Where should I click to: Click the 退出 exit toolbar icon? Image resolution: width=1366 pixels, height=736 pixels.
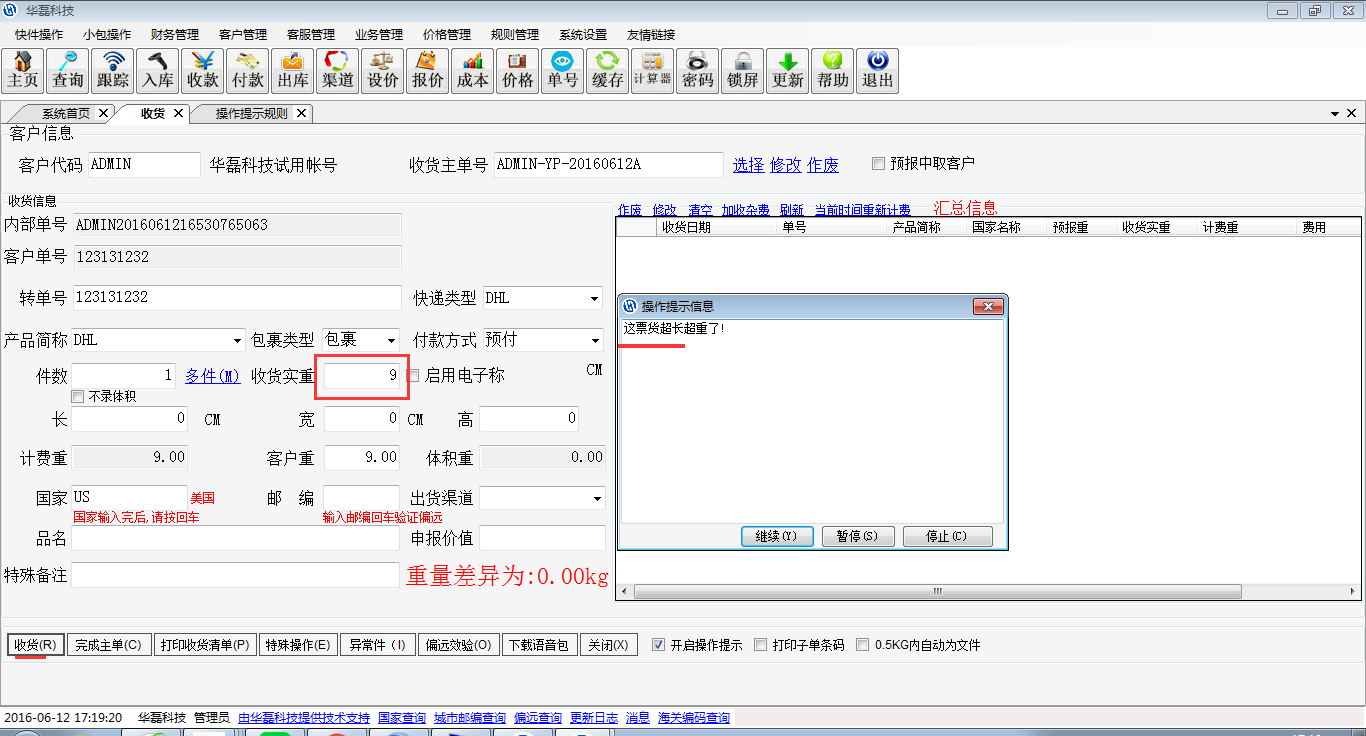(x=877, y=71)
